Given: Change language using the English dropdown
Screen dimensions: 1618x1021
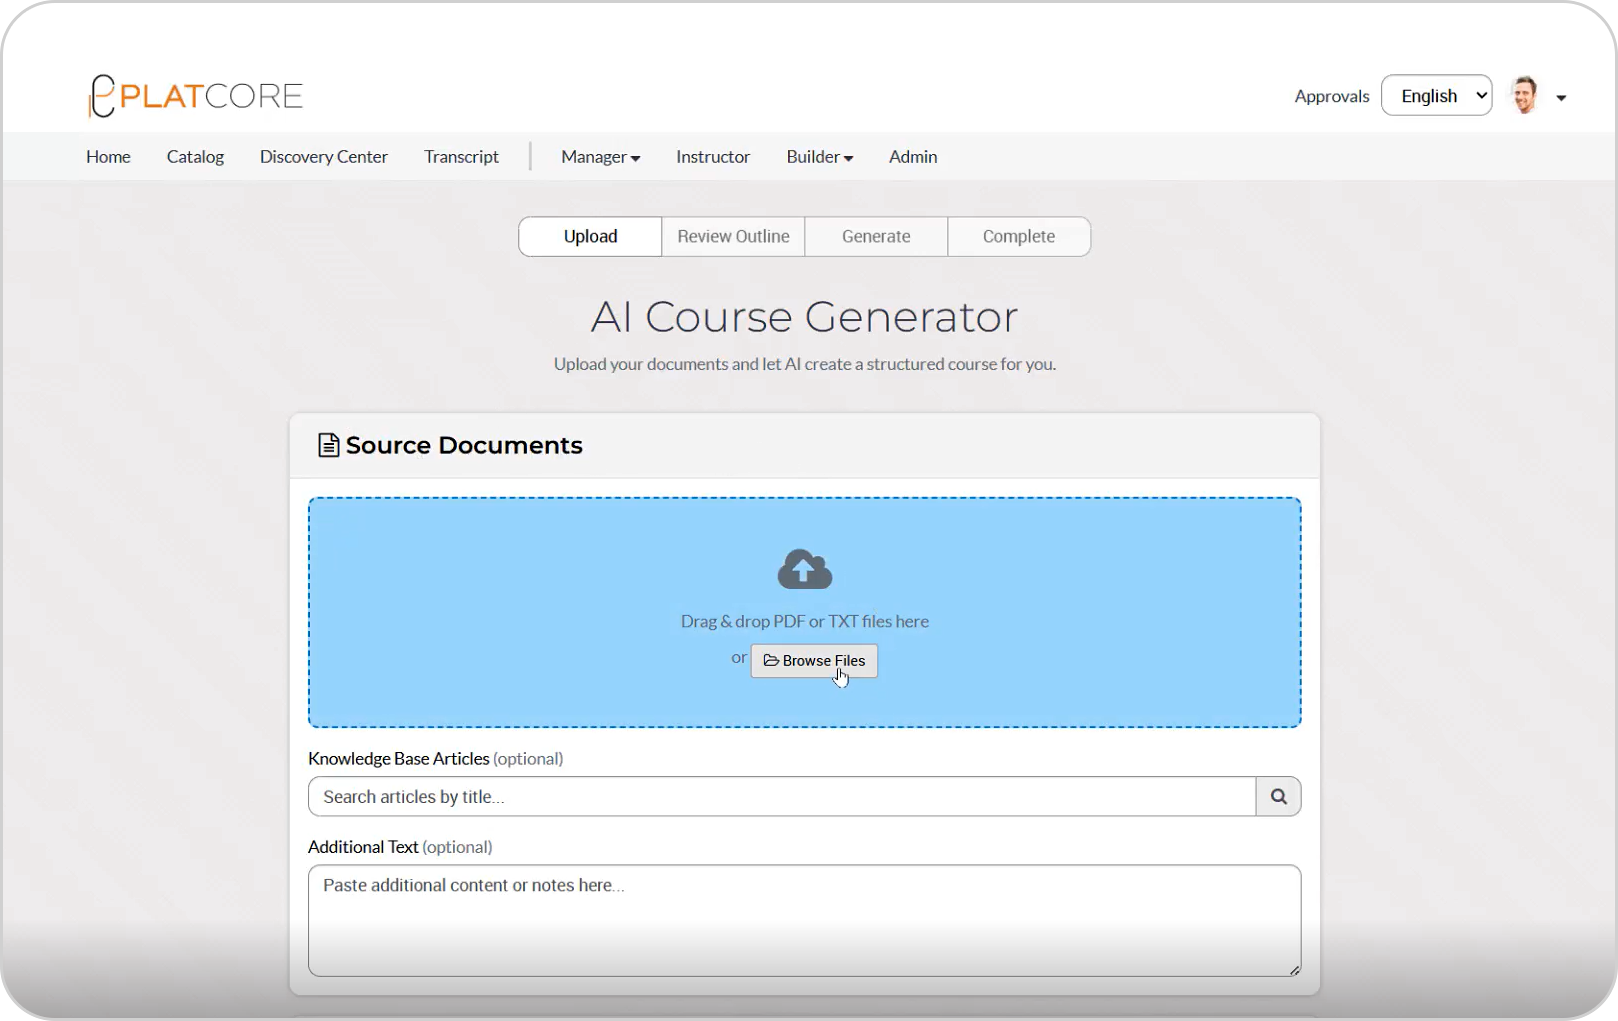Looking at the screenshot, I should click(x=1436, y=95).
